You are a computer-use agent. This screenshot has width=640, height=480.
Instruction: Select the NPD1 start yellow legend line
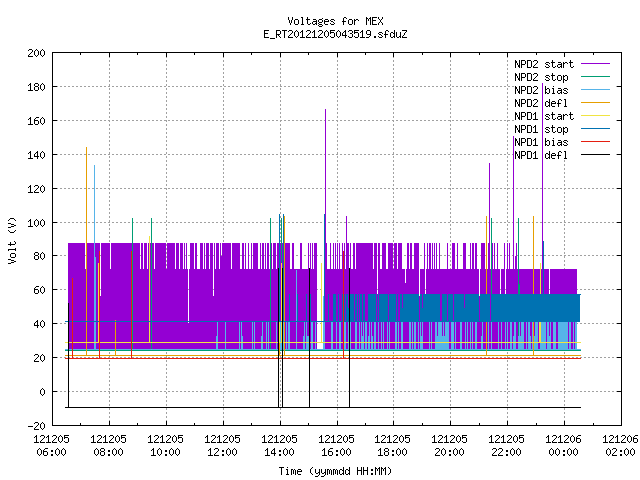point(595,116)
